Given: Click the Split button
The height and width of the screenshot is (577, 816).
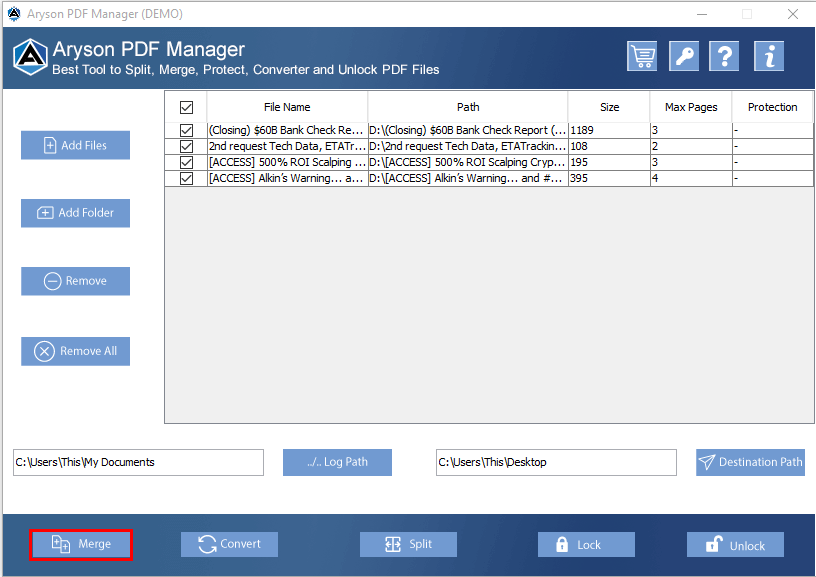Looking at the screenshot, I should click(x=409, y=544).
